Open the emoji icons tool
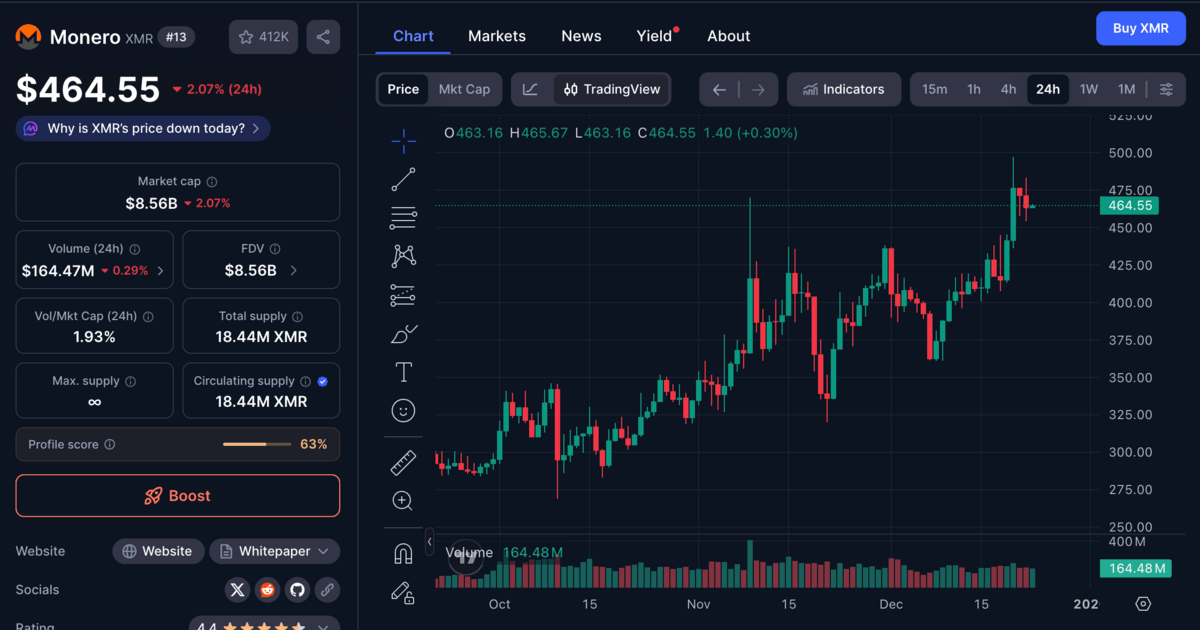 (404, 411)
